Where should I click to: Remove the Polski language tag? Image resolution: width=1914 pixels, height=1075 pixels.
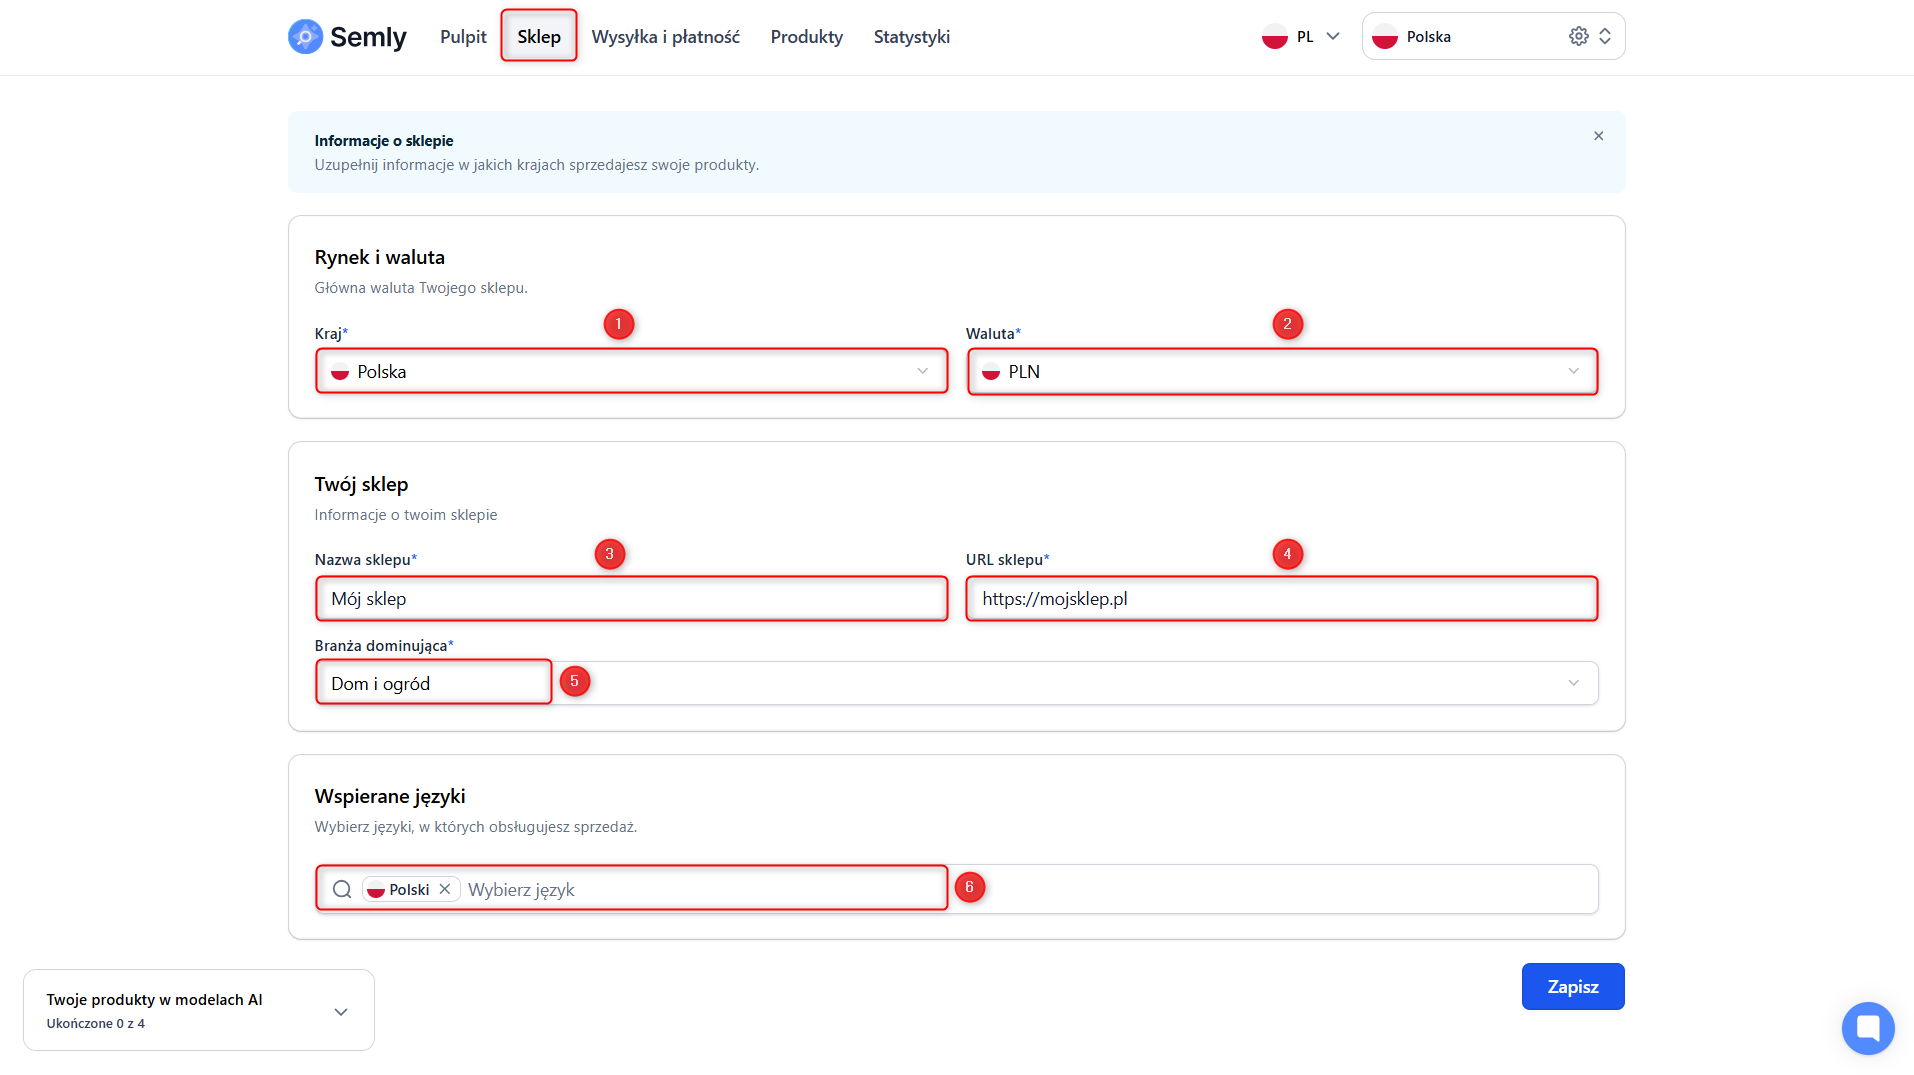(x=445, y=889)
